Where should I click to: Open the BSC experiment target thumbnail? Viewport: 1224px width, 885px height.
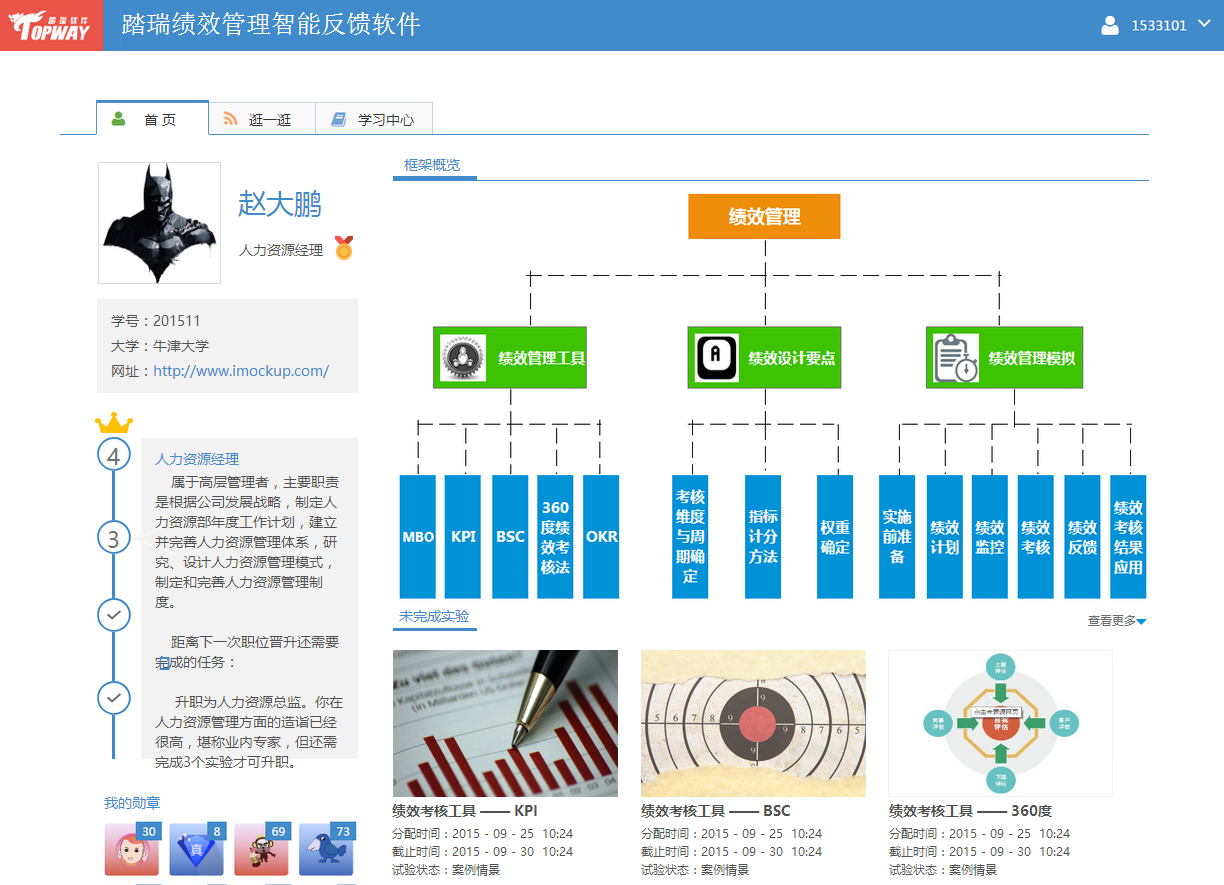pos(753,723)
